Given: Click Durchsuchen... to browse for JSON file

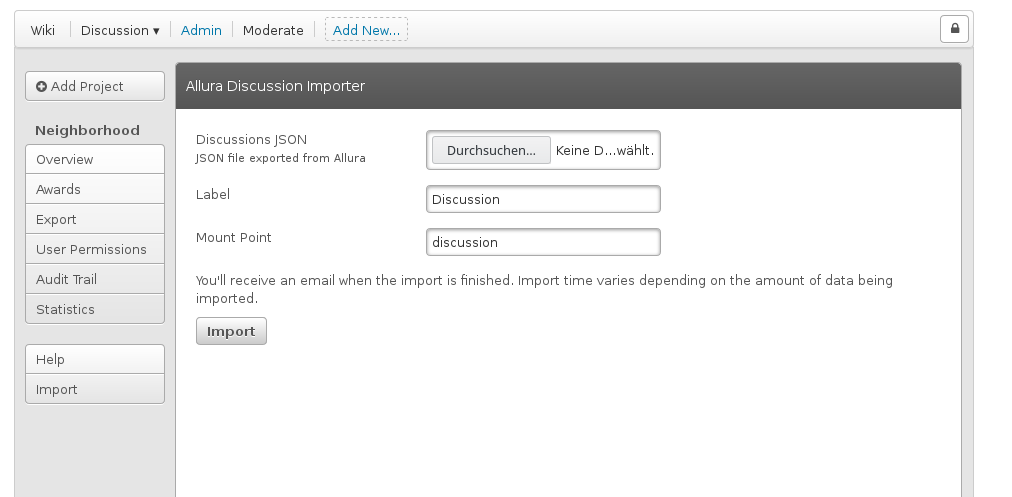Looking at the screenshot, I should coord(491,150).
